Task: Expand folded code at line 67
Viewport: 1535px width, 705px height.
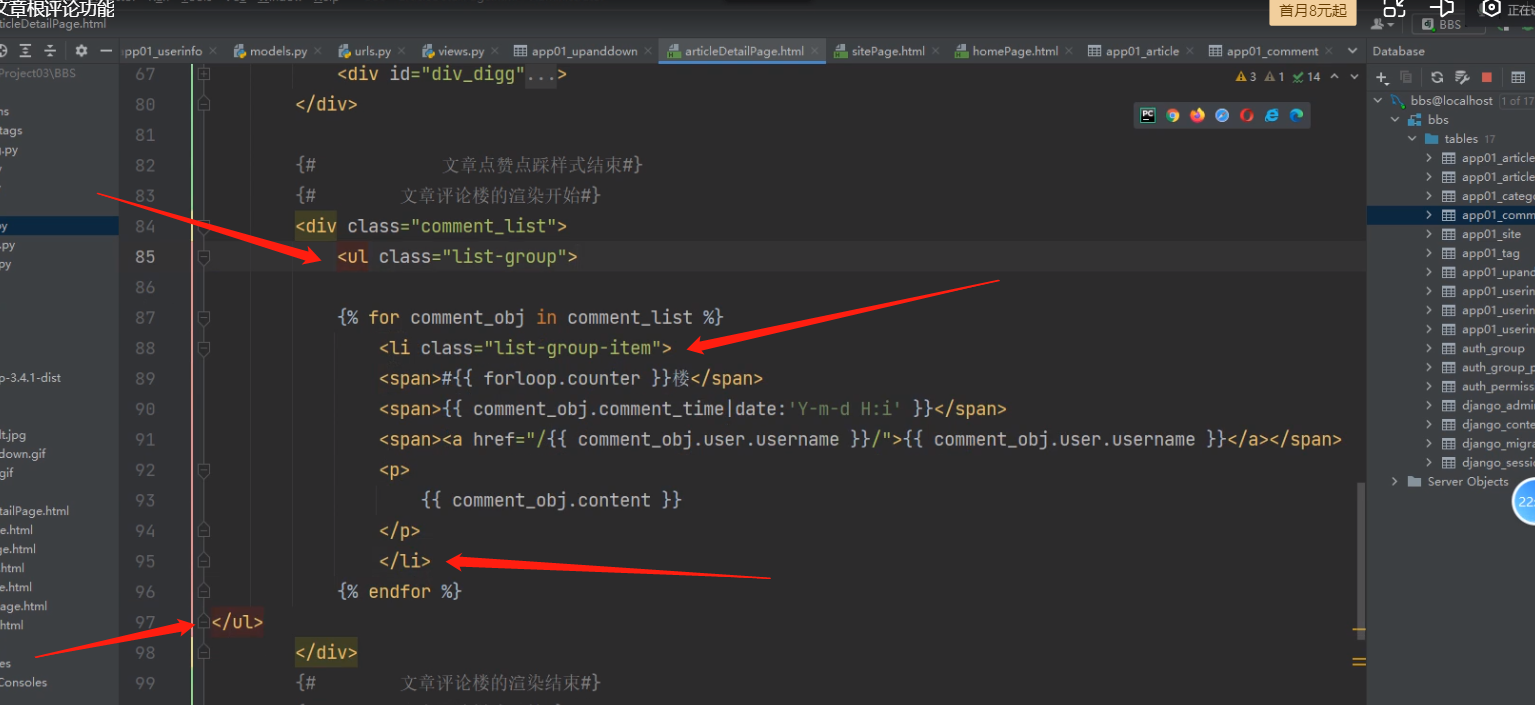Action: pos(204,74)
